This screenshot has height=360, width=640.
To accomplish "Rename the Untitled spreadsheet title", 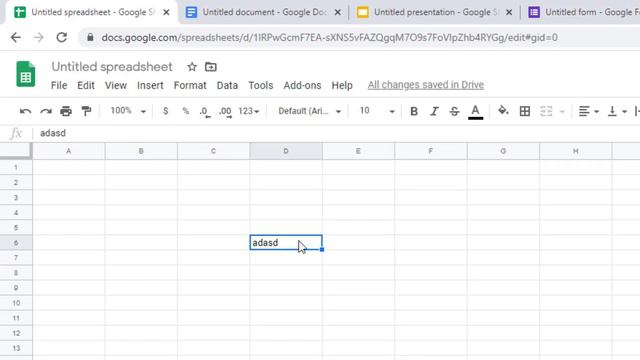I will click(x=112, y=67).
